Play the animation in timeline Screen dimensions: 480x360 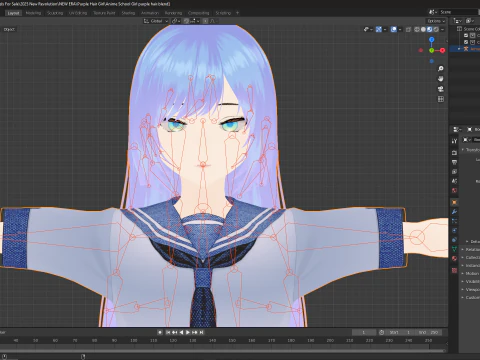tap(188, 332)
